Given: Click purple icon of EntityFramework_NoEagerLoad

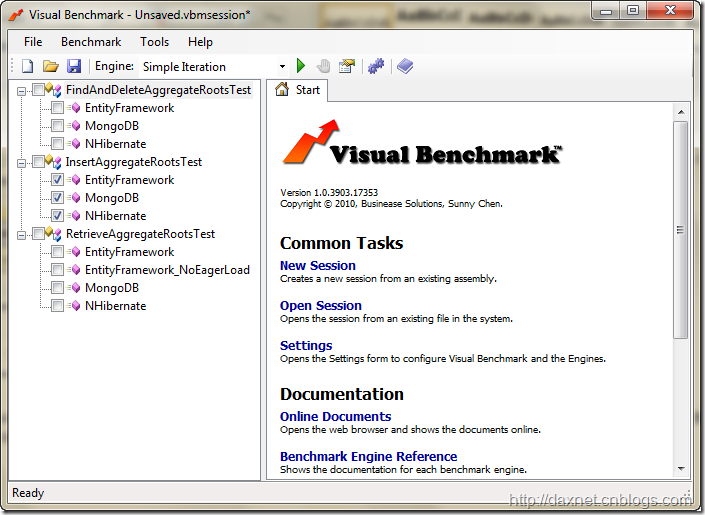Looking at the screenshot, I should click(74, 270).
